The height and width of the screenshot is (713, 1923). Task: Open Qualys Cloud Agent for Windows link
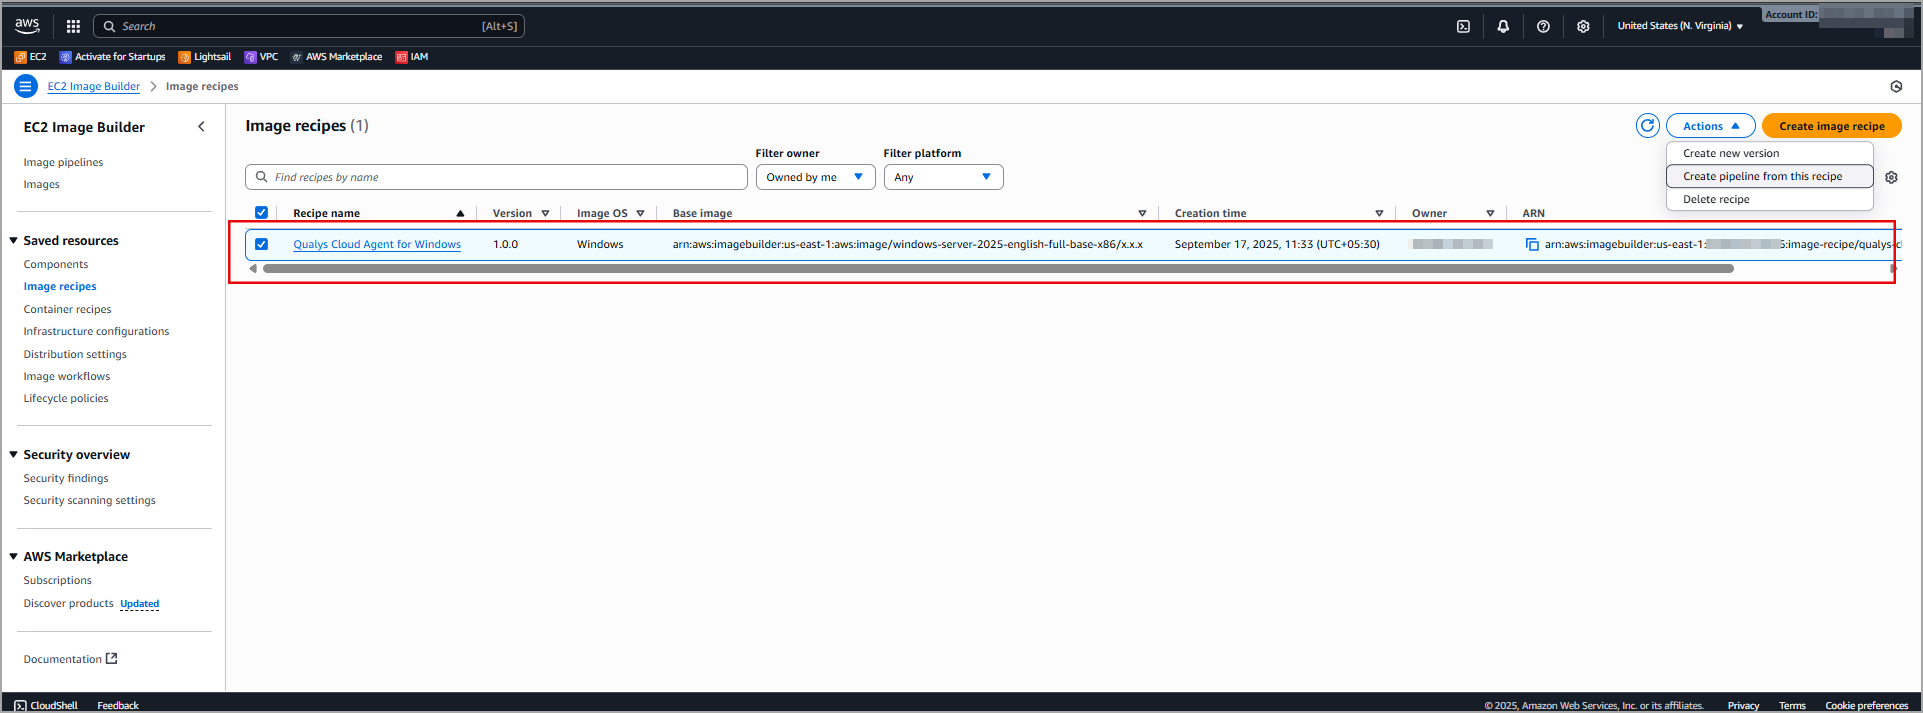pos(377,244)
